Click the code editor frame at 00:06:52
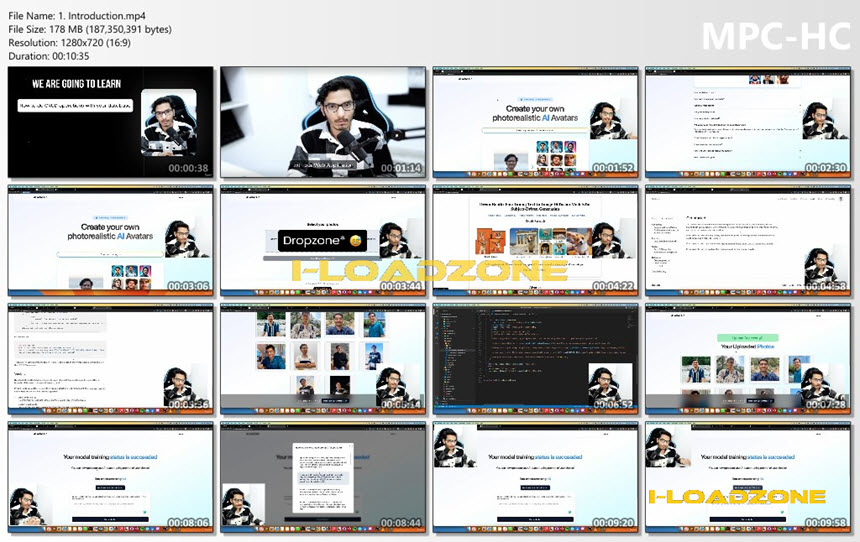The image size is (860, 542). (x=535, y=359)
